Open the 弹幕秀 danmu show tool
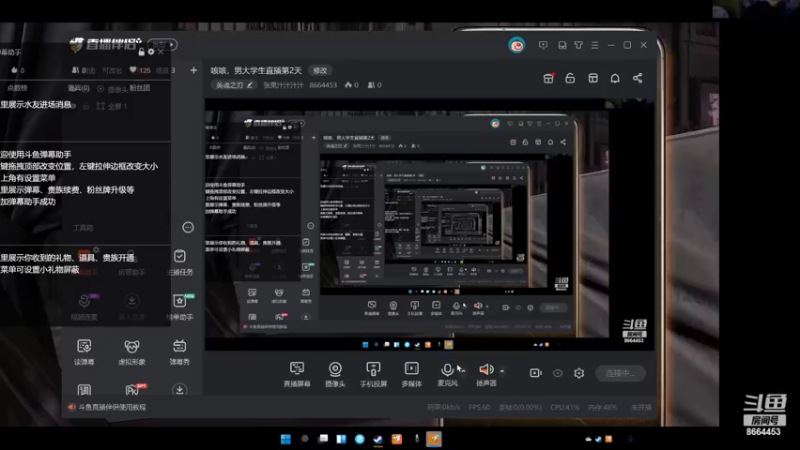Screen dimensions: 800x450 [180, 352]
